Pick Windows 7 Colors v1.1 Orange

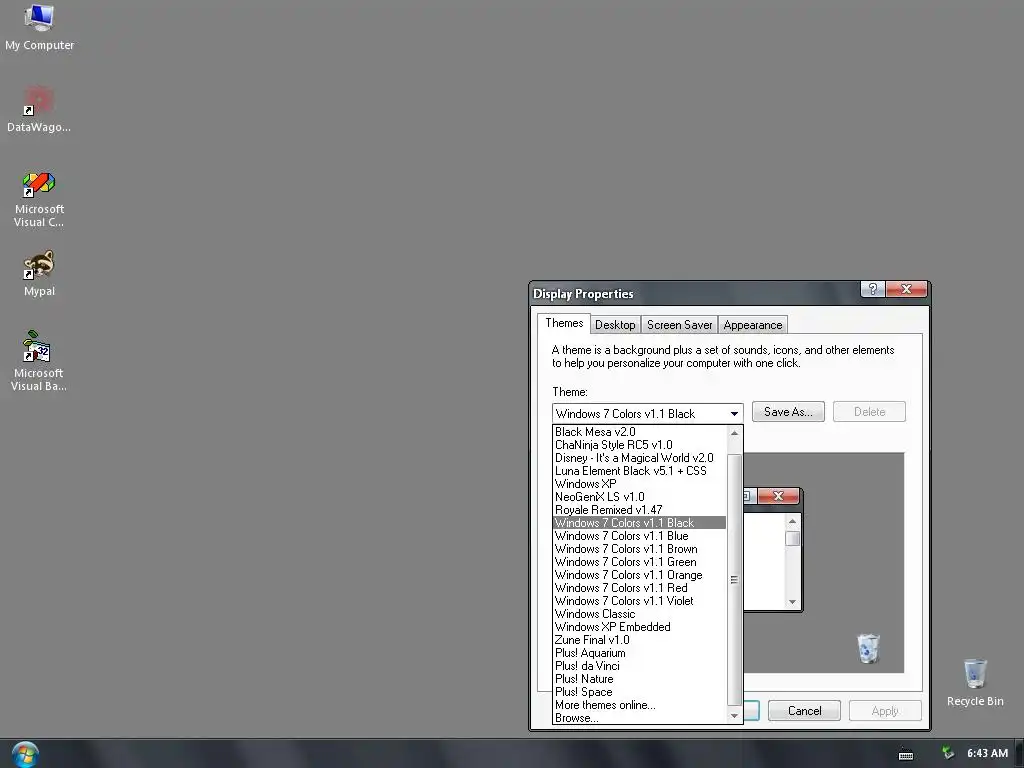click(639, 575)
